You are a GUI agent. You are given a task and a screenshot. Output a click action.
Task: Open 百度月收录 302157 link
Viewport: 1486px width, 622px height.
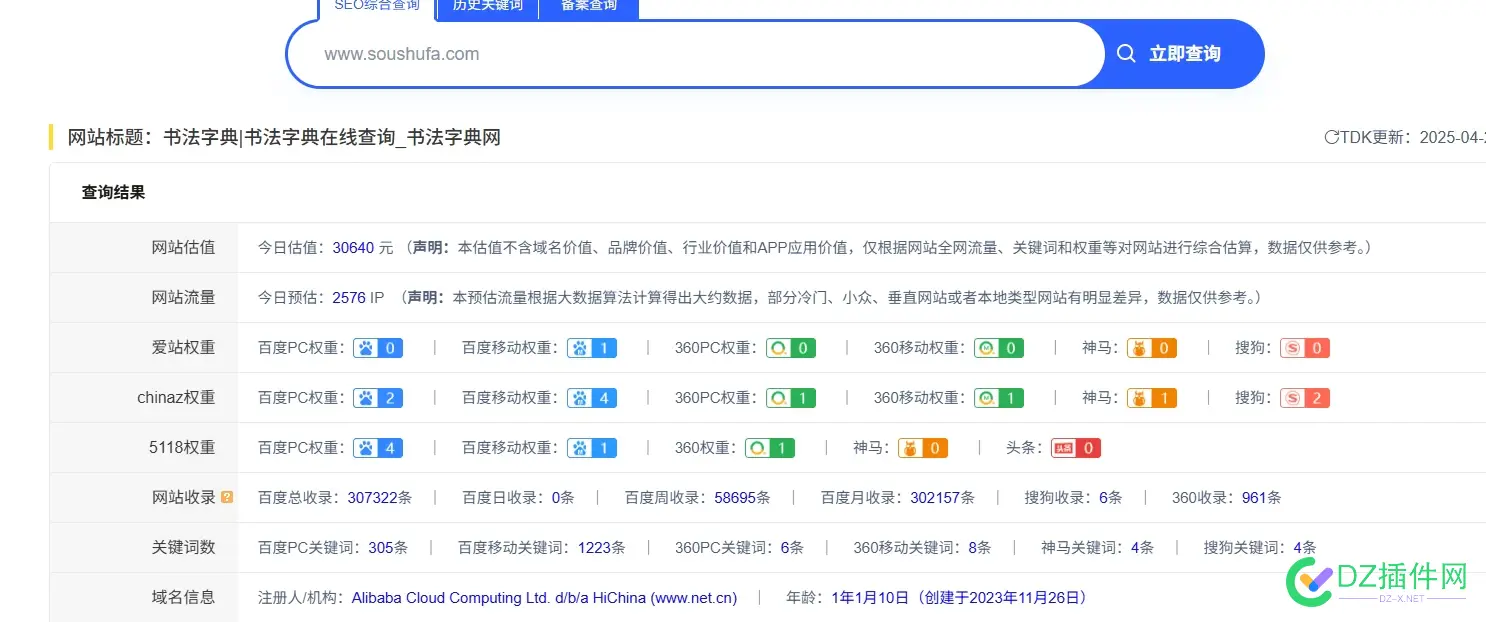pyautogui.click(x=936, y=497)
